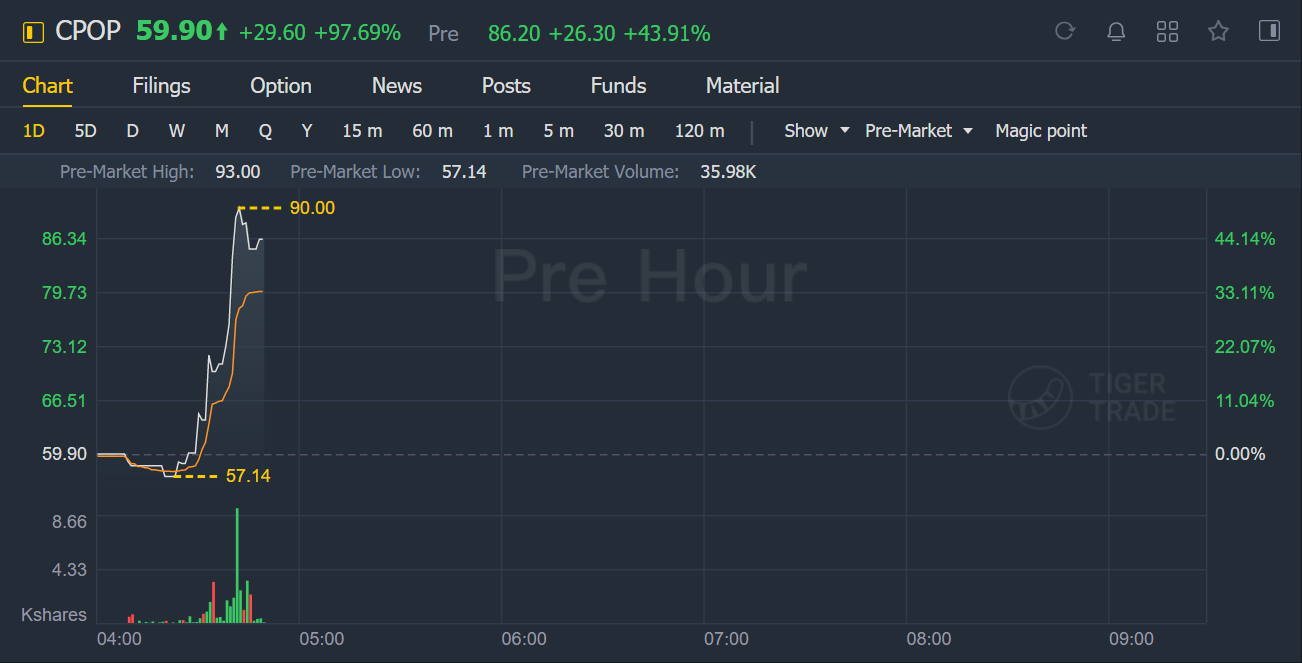Select the 1D timeframe
This screenshot has height=663, width=1302.
pos(34,131)
